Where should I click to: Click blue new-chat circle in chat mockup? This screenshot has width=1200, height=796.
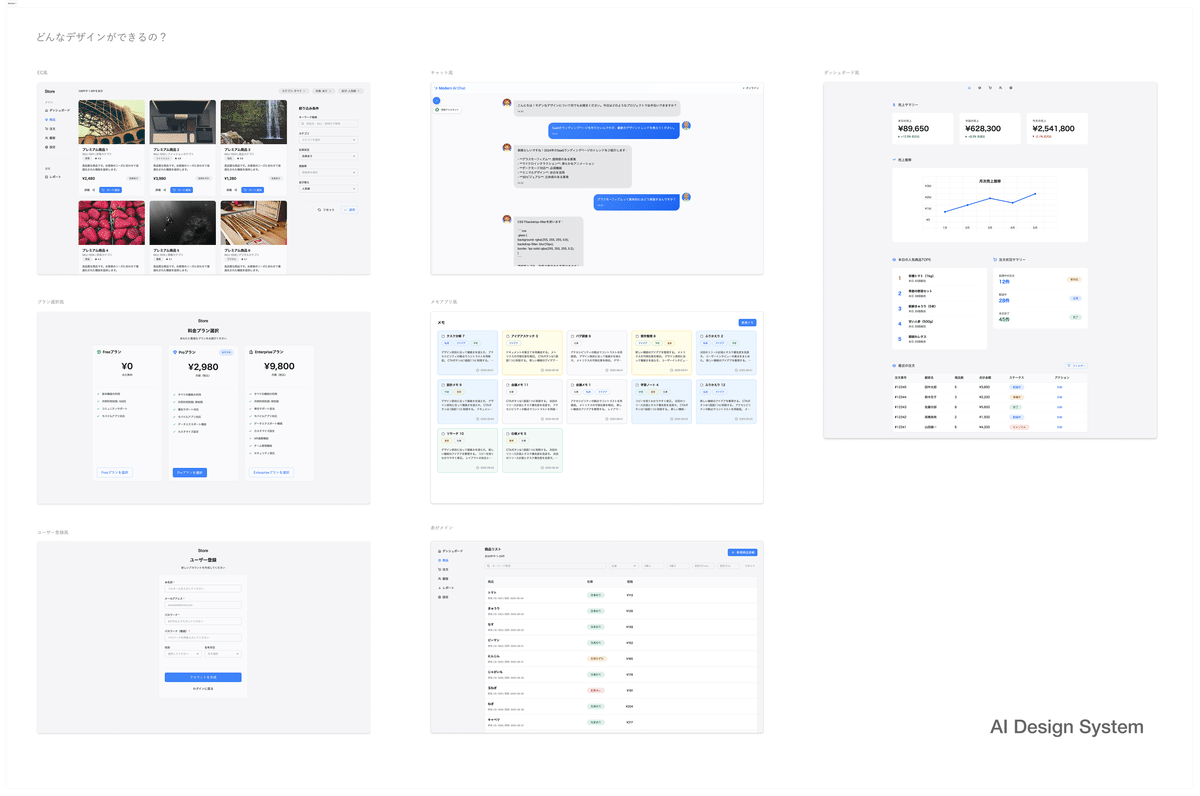pyautogui.click(x=437, y=101)
